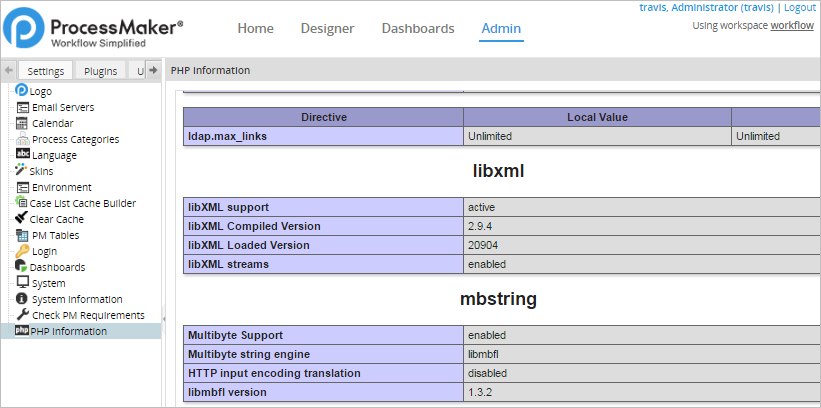
Task: Click the Check PM Requirements wrench icon
Action: coord(22,315)
